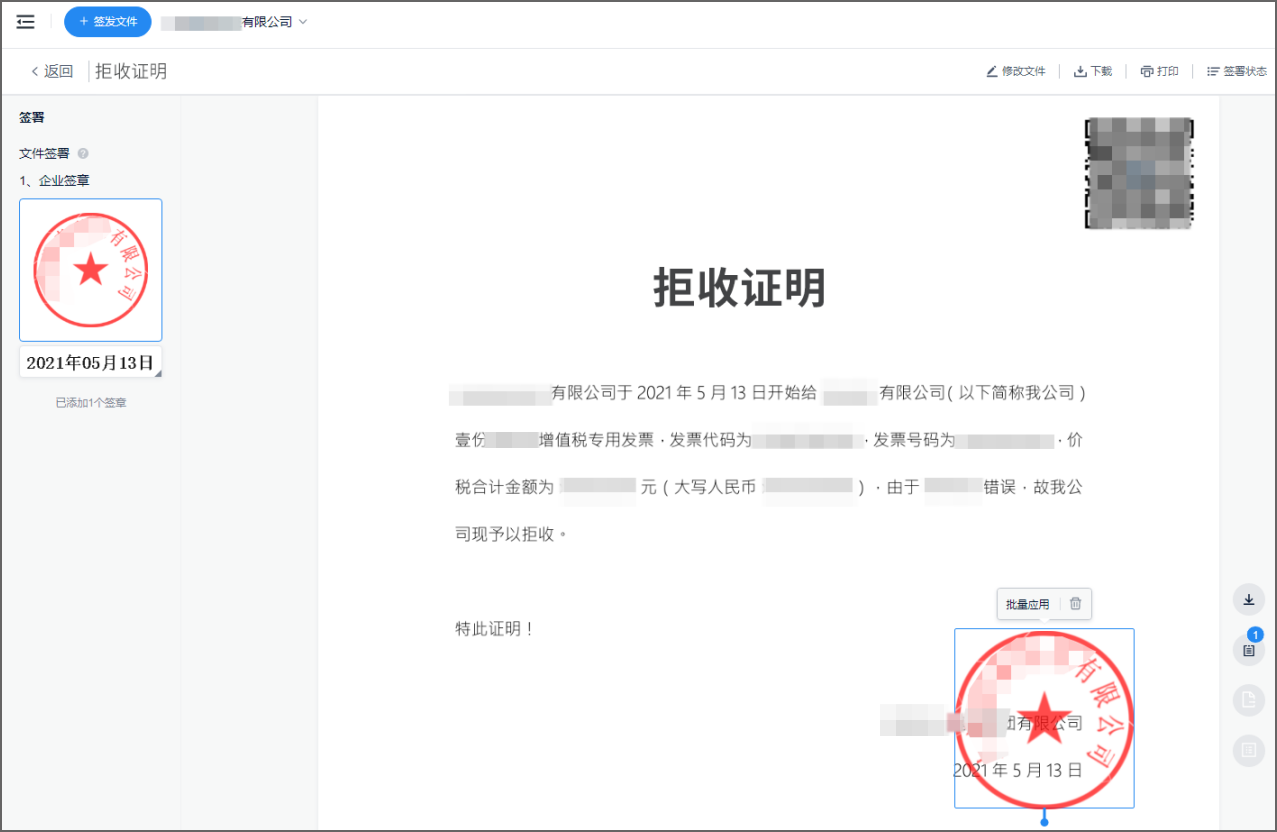Viewport: 1277px width, 832px height.
Task: Click the 2021年05月13日 date stamp
Action: (91, 363)
